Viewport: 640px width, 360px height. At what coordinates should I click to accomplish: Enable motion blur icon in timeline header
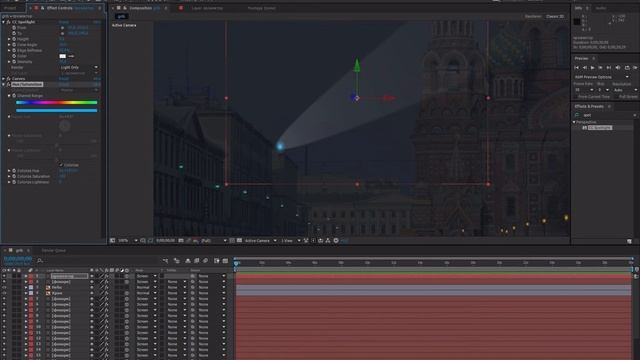click(205, 260)
